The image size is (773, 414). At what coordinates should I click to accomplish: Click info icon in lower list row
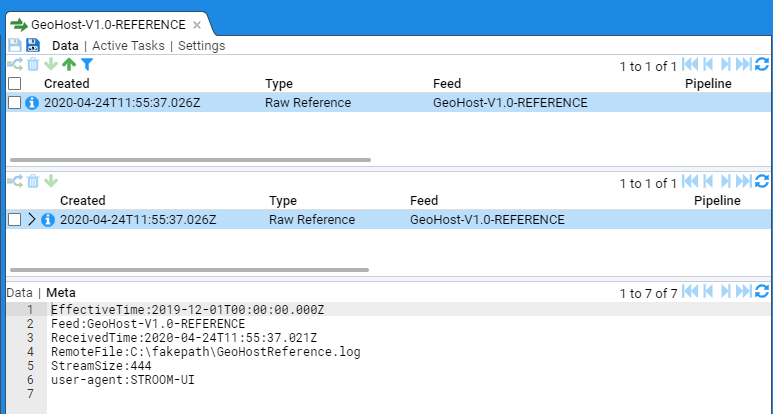48,220
